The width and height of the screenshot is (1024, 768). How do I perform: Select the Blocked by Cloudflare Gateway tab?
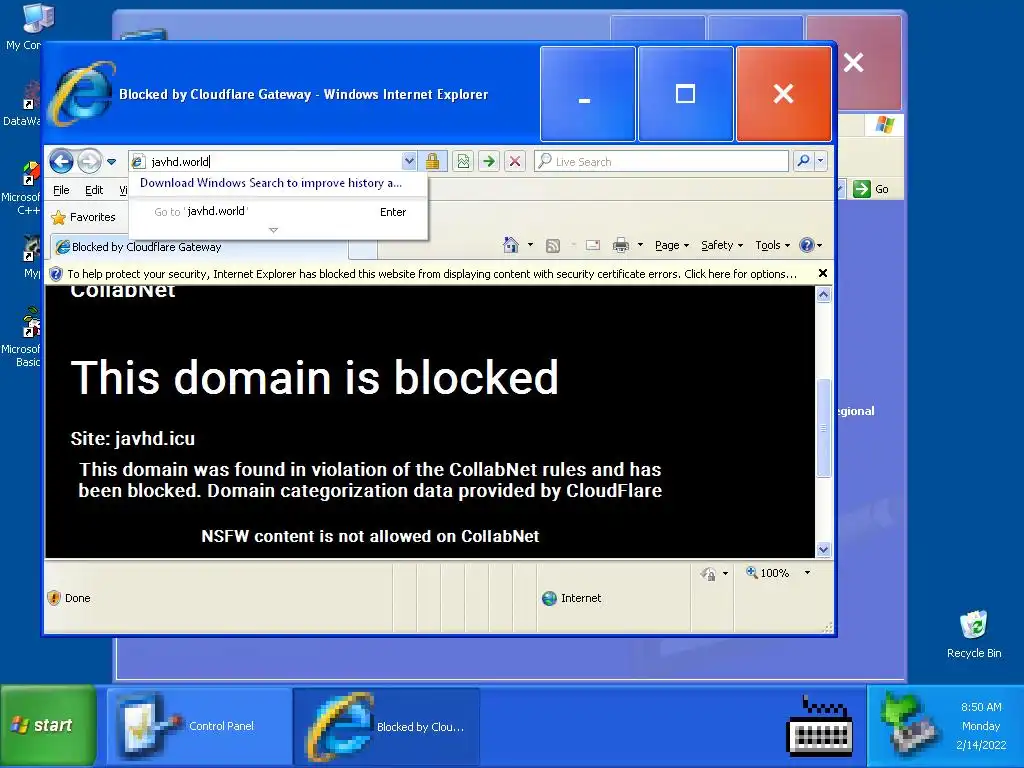(x=199, y=247)
